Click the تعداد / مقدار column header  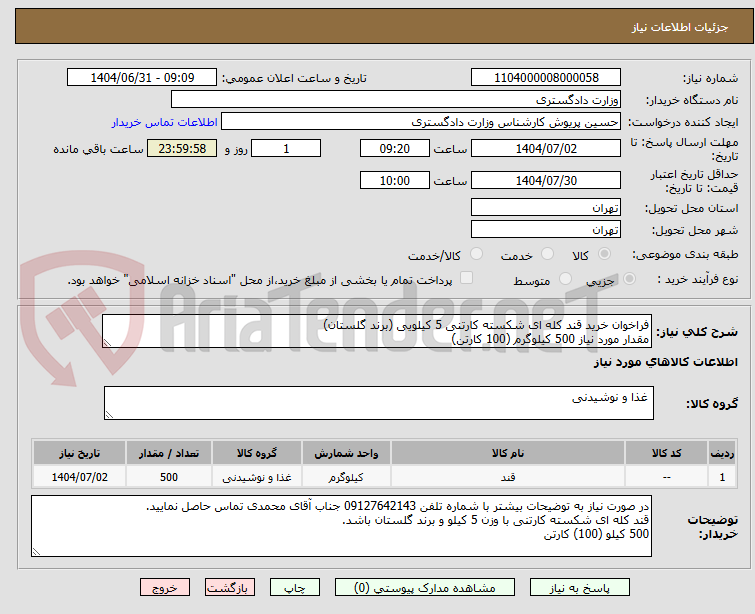tap(169, 453)
